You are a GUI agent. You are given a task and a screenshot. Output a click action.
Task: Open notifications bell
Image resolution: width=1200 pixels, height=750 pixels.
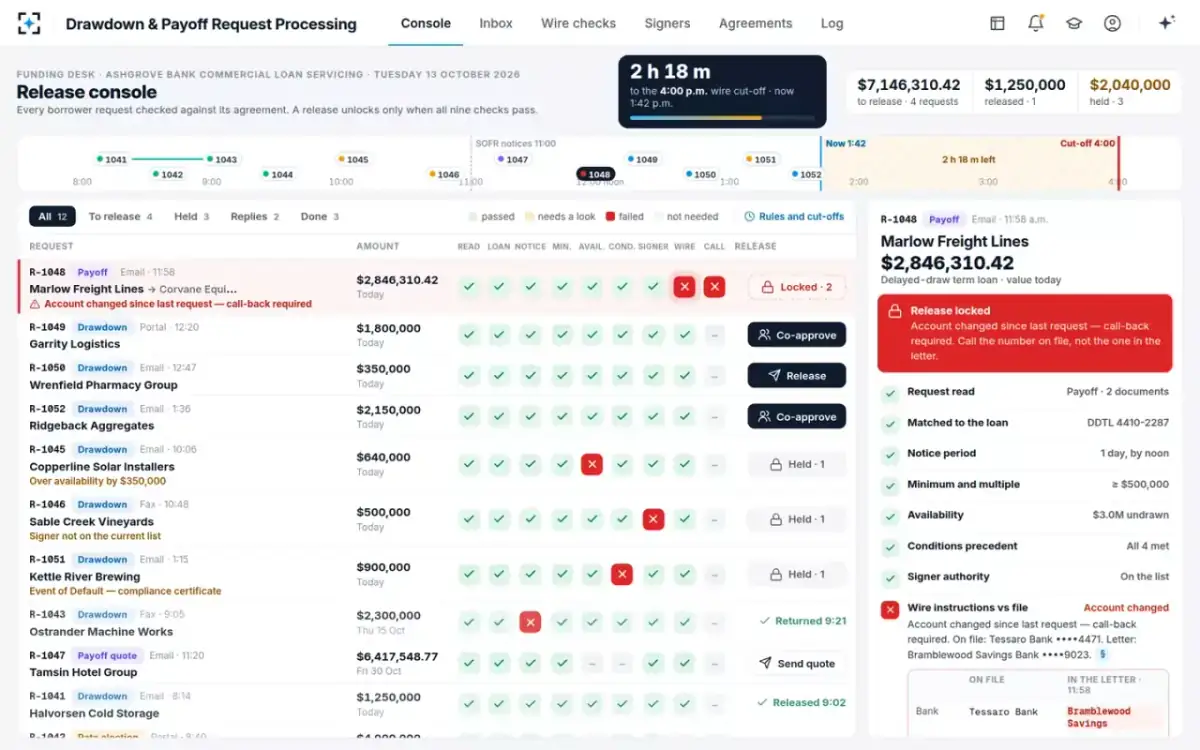1036,23
